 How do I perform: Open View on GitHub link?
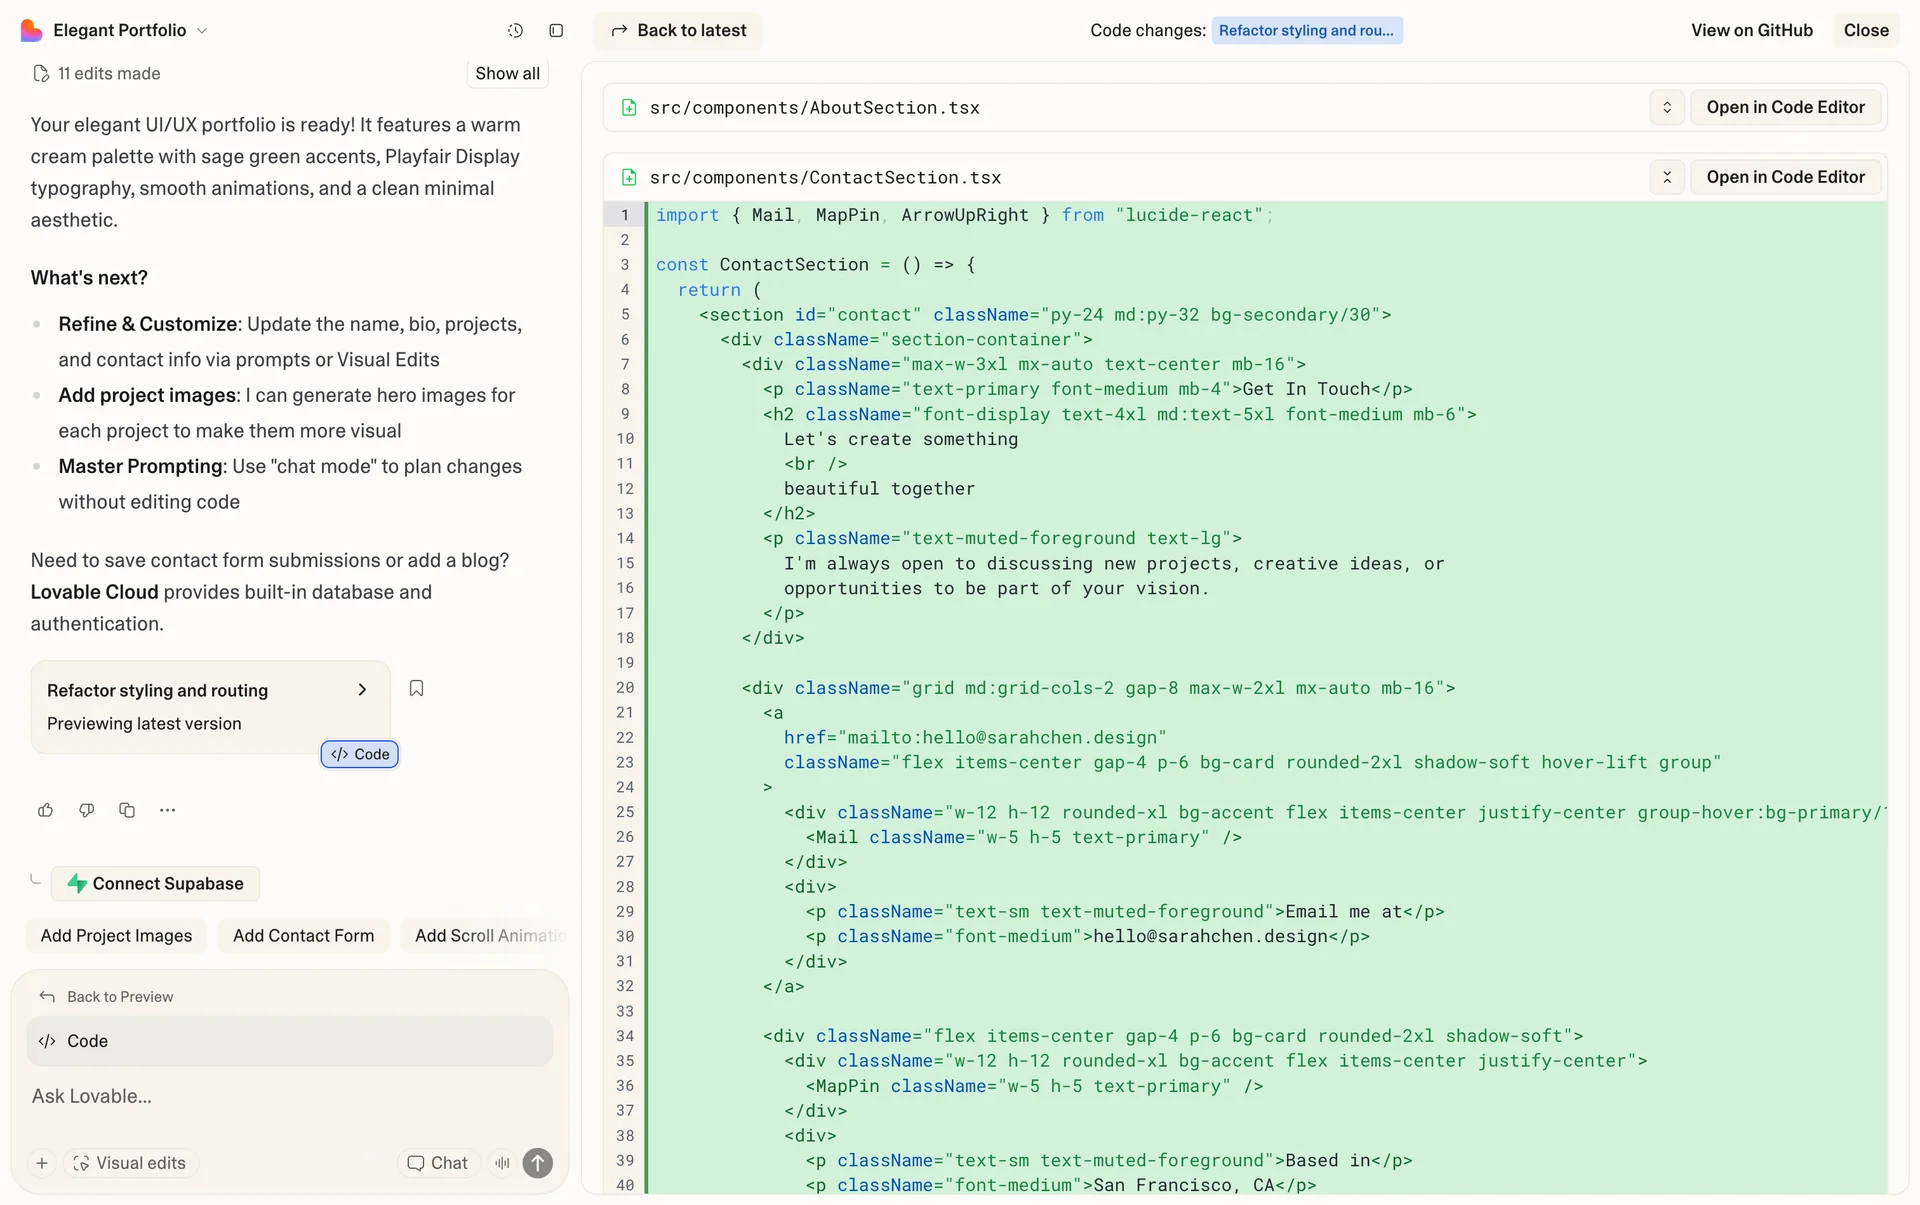pyautogui.click(x=1751, y=31)
